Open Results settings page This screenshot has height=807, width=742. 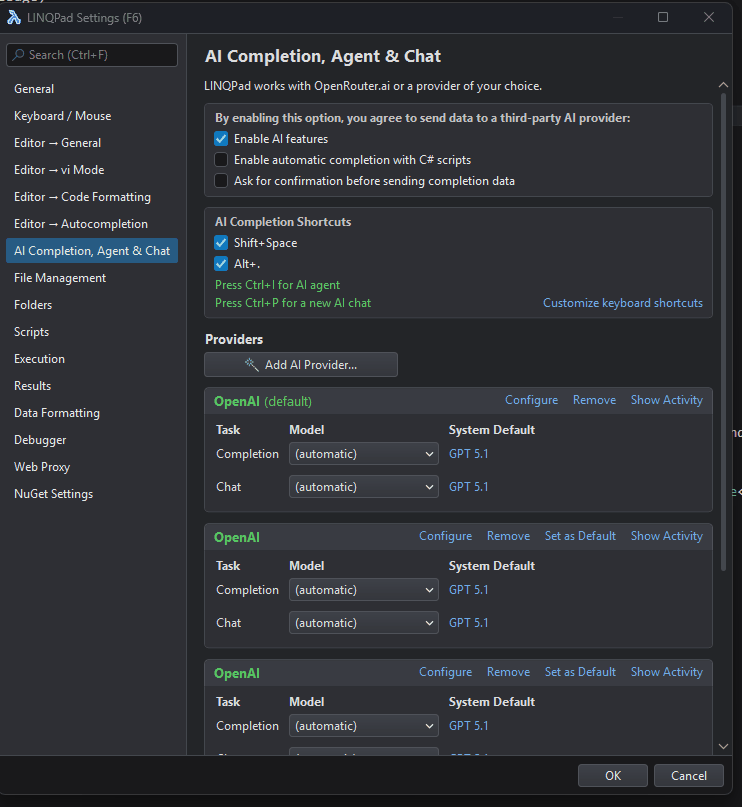[32, 386]
